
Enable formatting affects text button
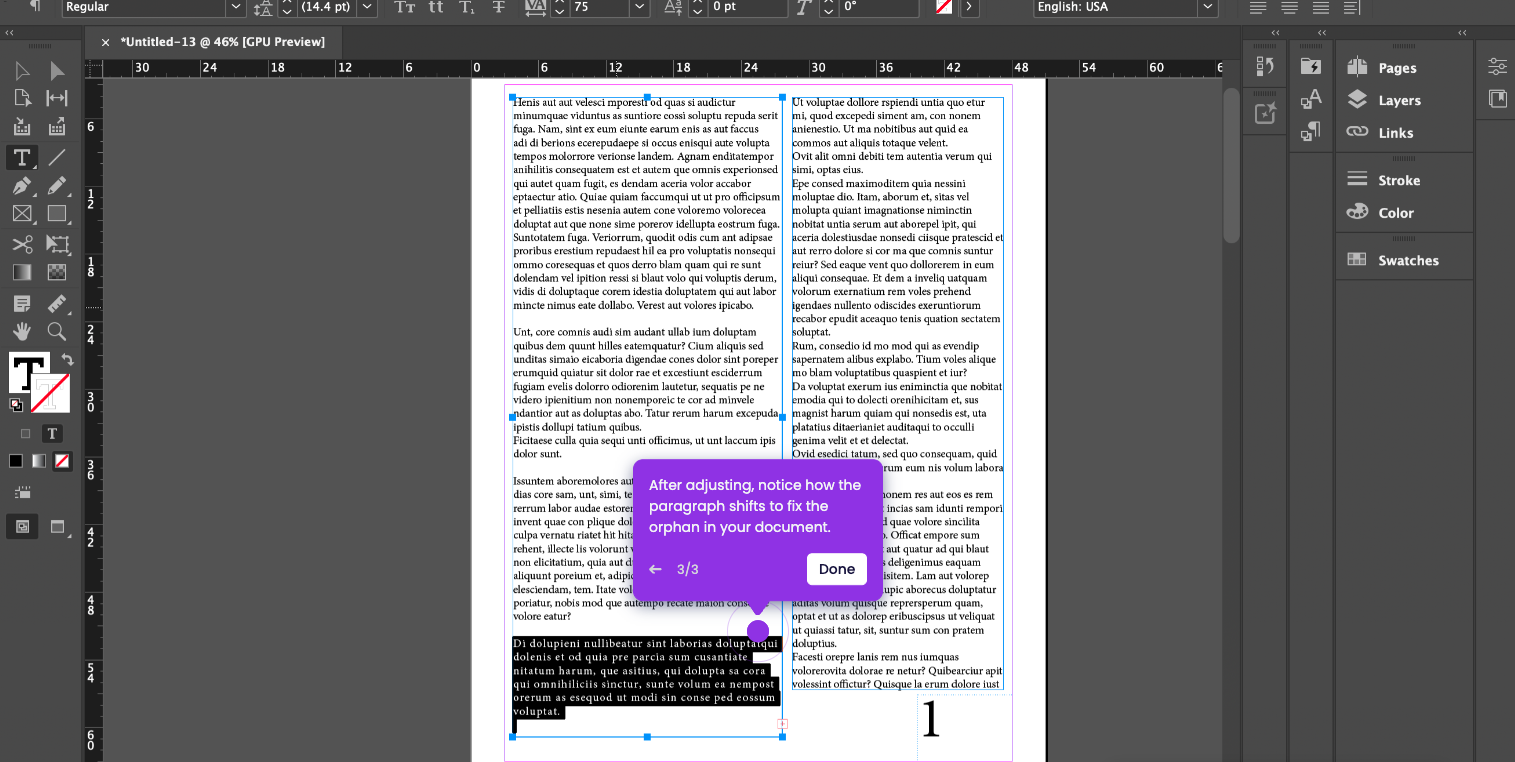click(x=52, y=433)
